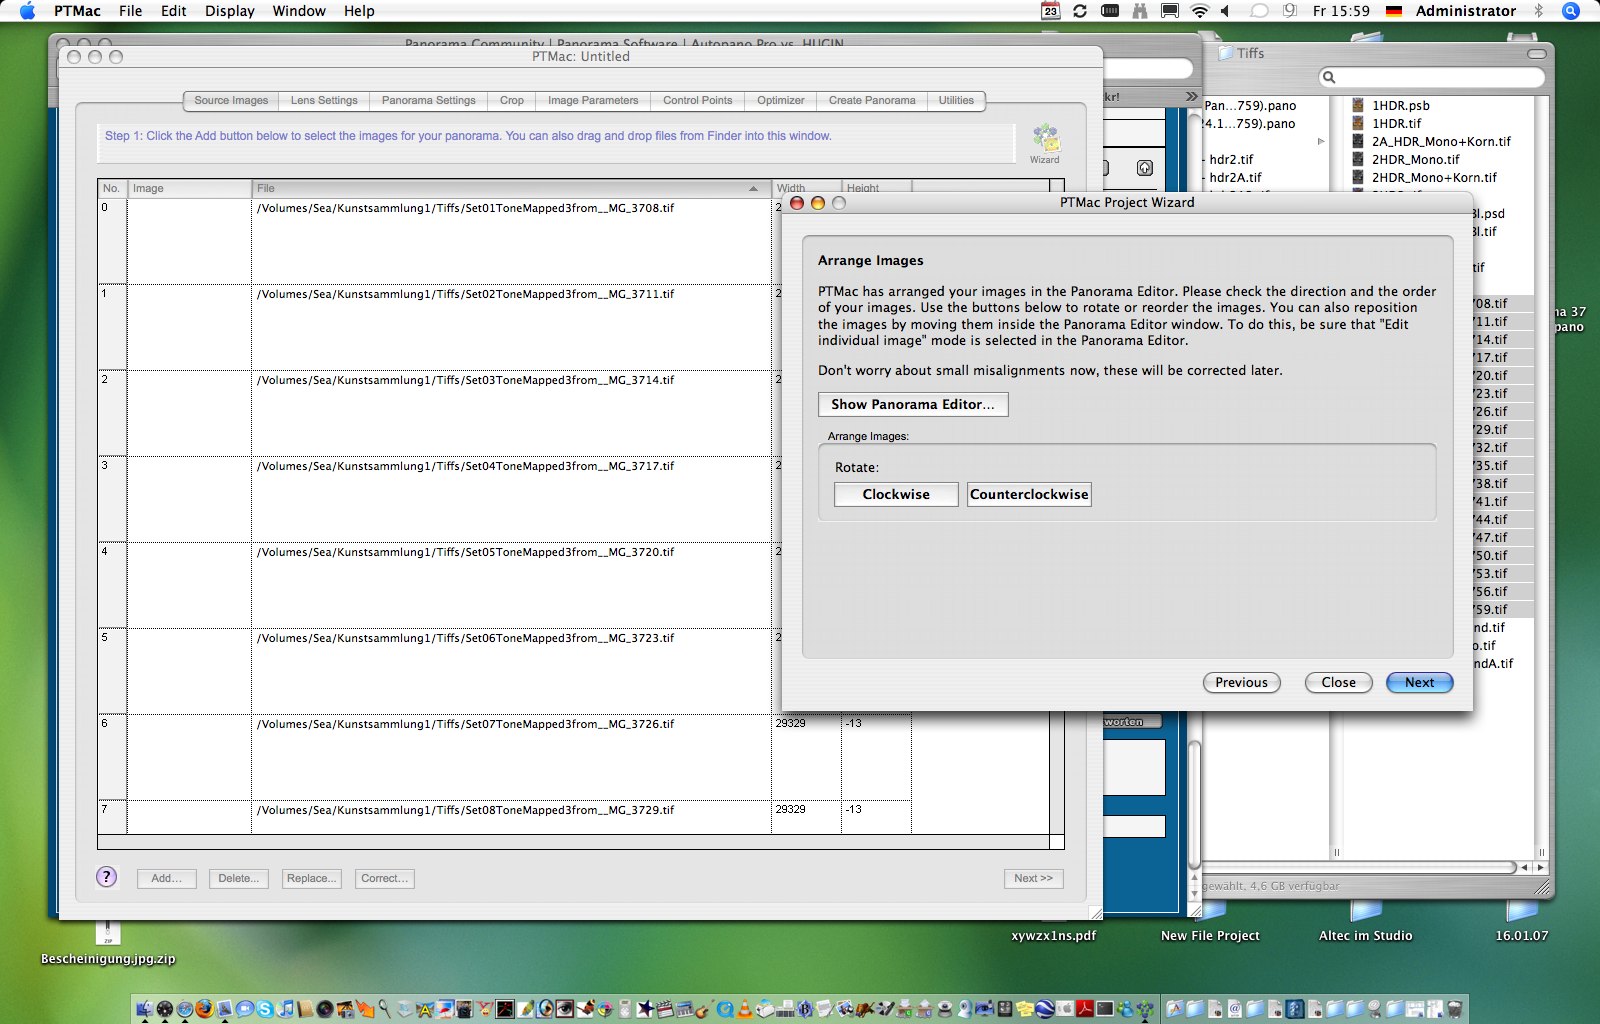1600x1024 pixels.
Task: Launch Skype from the Dock
Action: [265, 1009]
